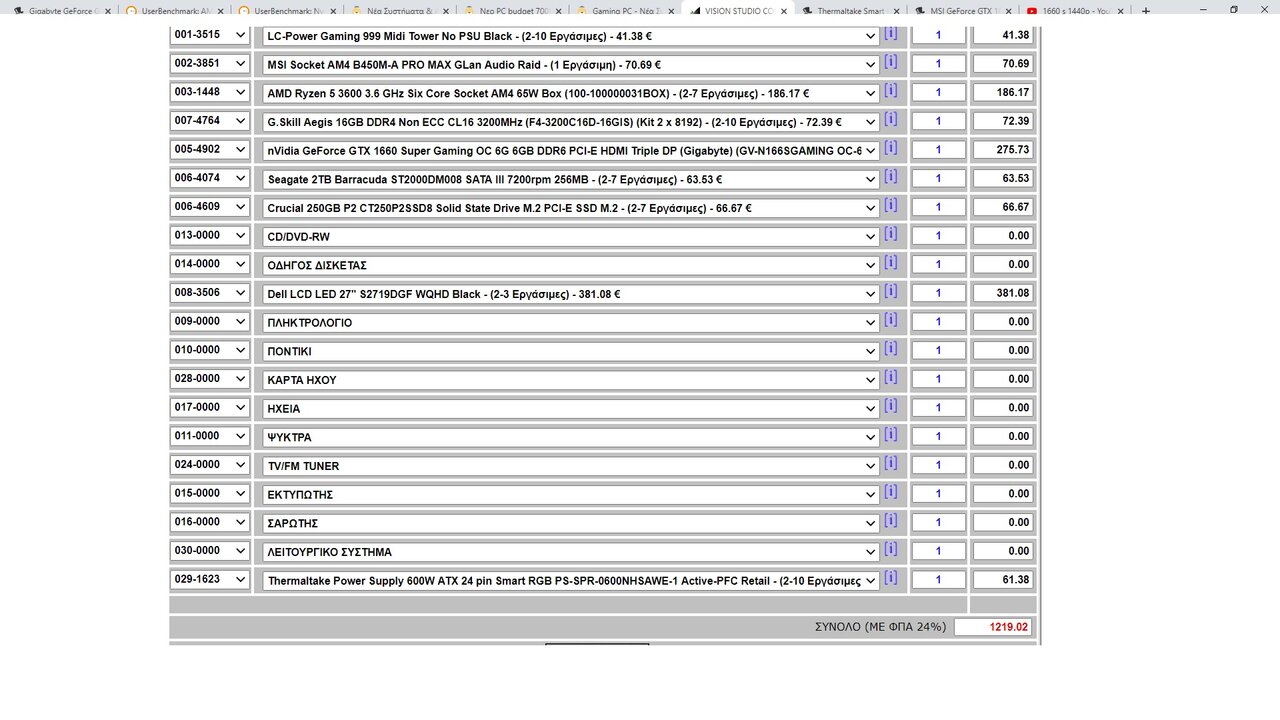This screenshot has width=1280, height=720.
Task: Click the 186.17 price field
Action: point(1003,92)
